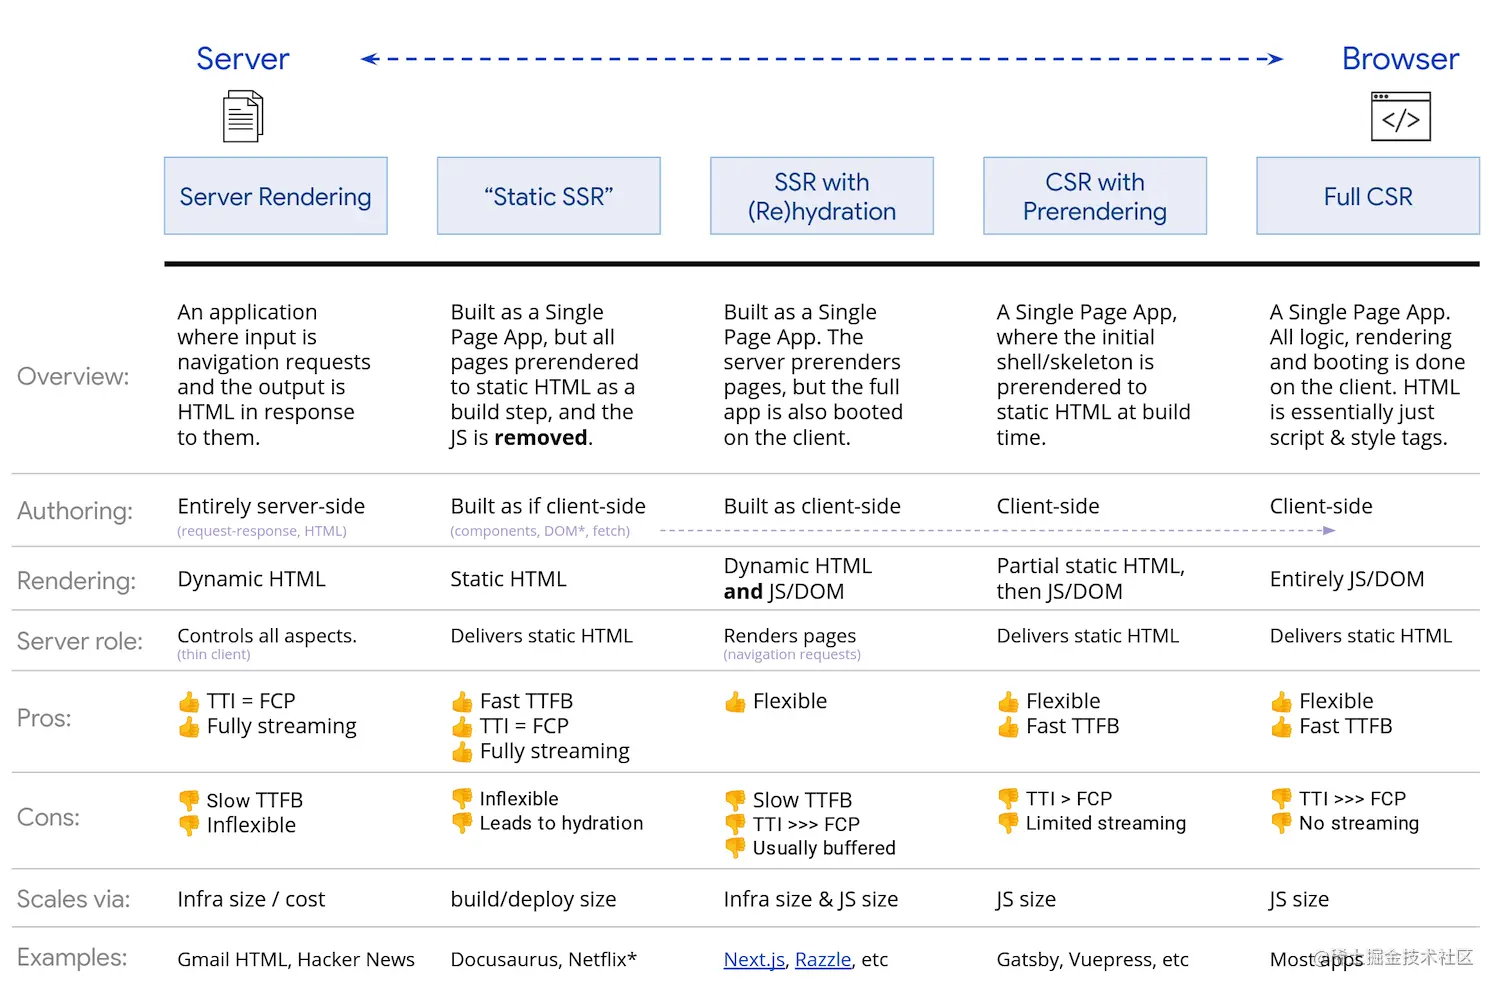The image size is (1500, 994).
Task: Click the thumbs-down icon beside "Limited streaming"
Action: click(1008, 823)
